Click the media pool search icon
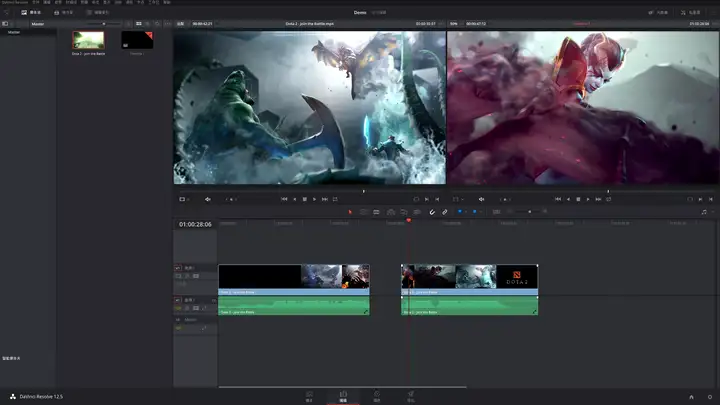The image size is (720, 405). click(x=158, y=24)
